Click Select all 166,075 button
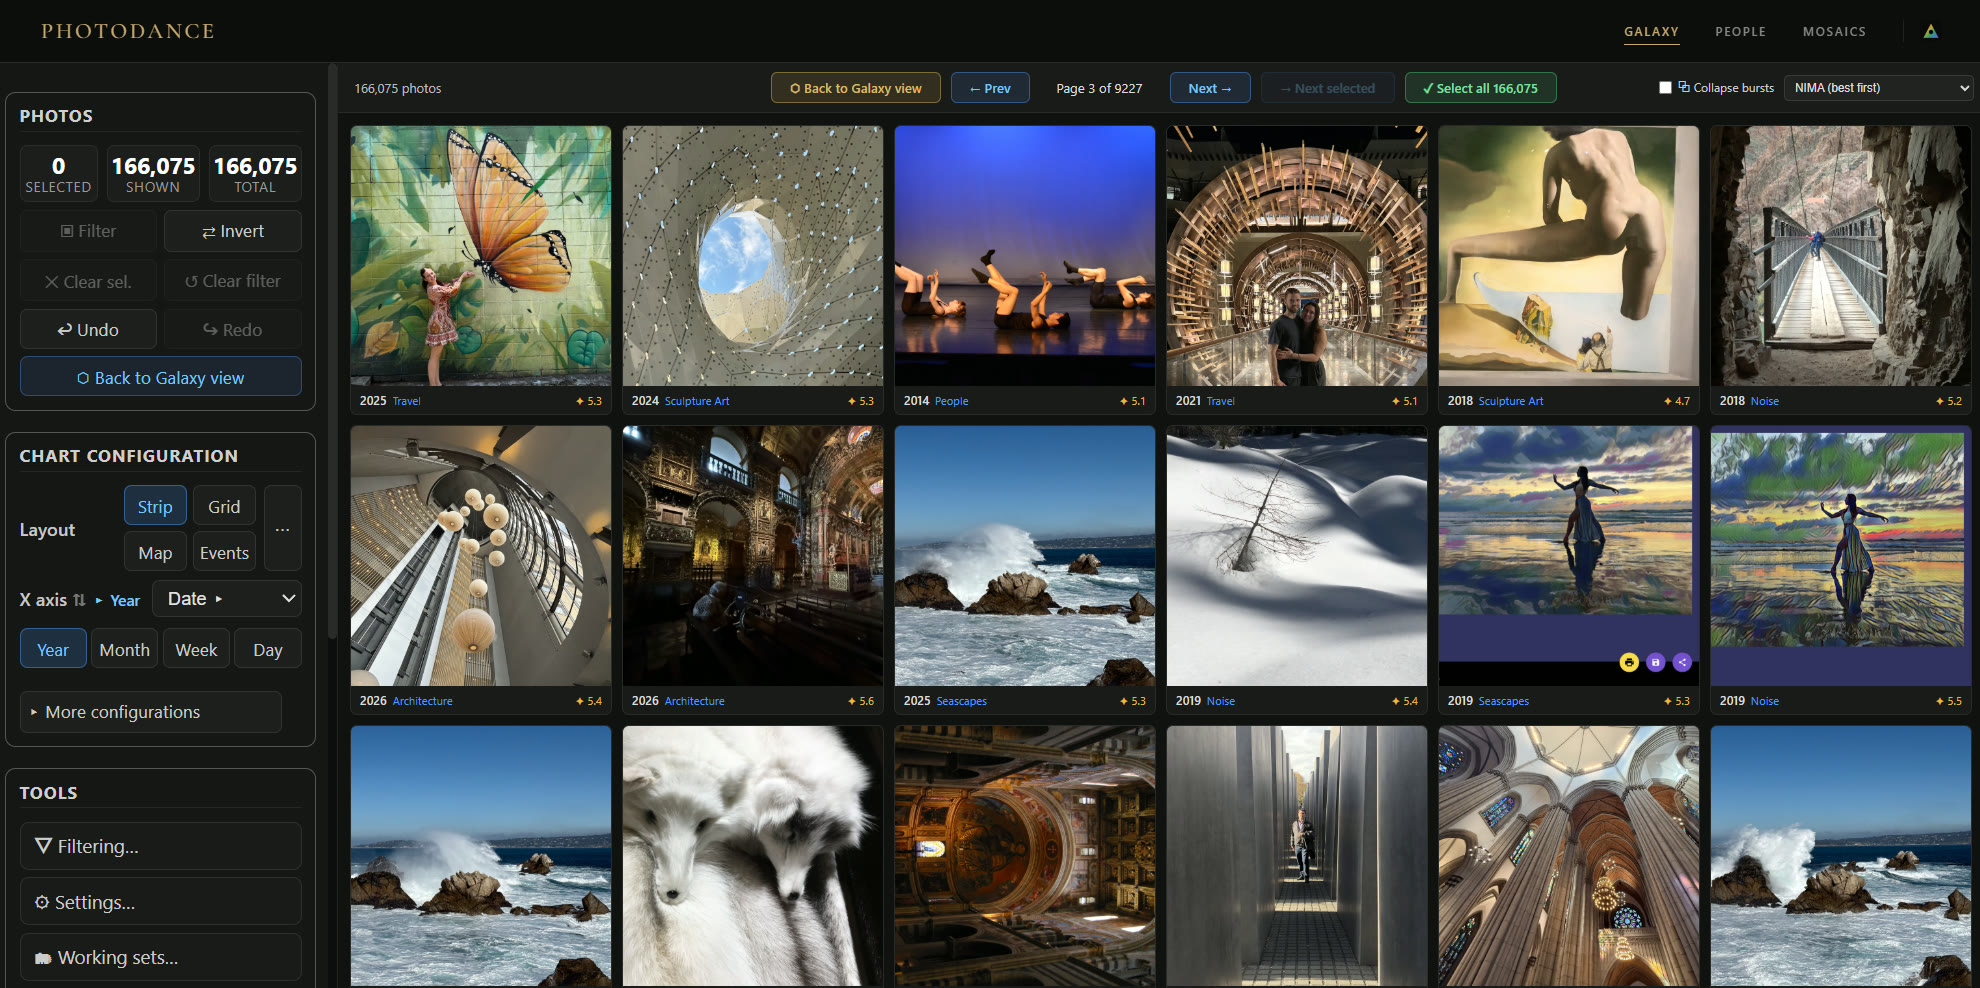The width and height of the screenshot is (1980, 988). 1480,88
